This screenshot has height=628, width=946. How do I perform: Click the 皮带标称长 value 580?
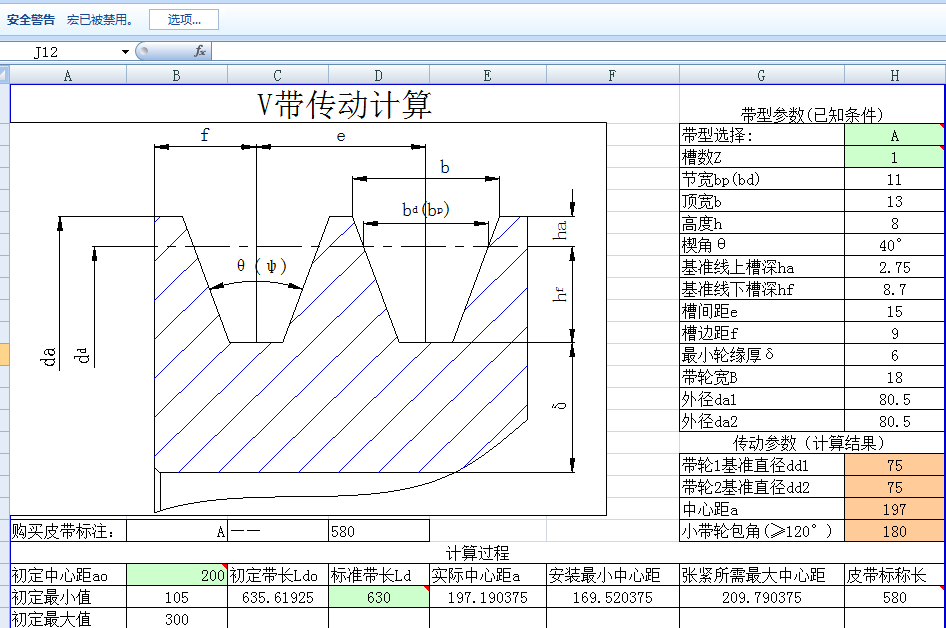click(895, 597)
